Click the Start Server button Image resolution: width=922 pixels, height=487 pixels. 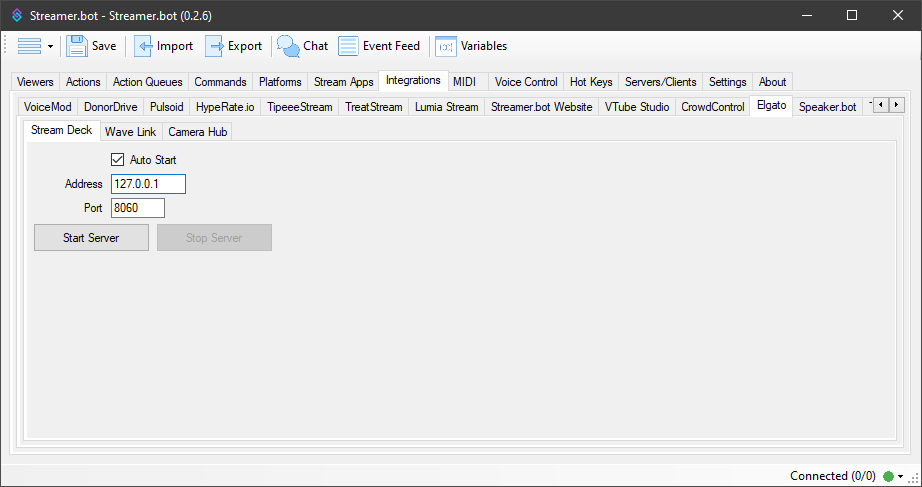[x=91, y=238]
